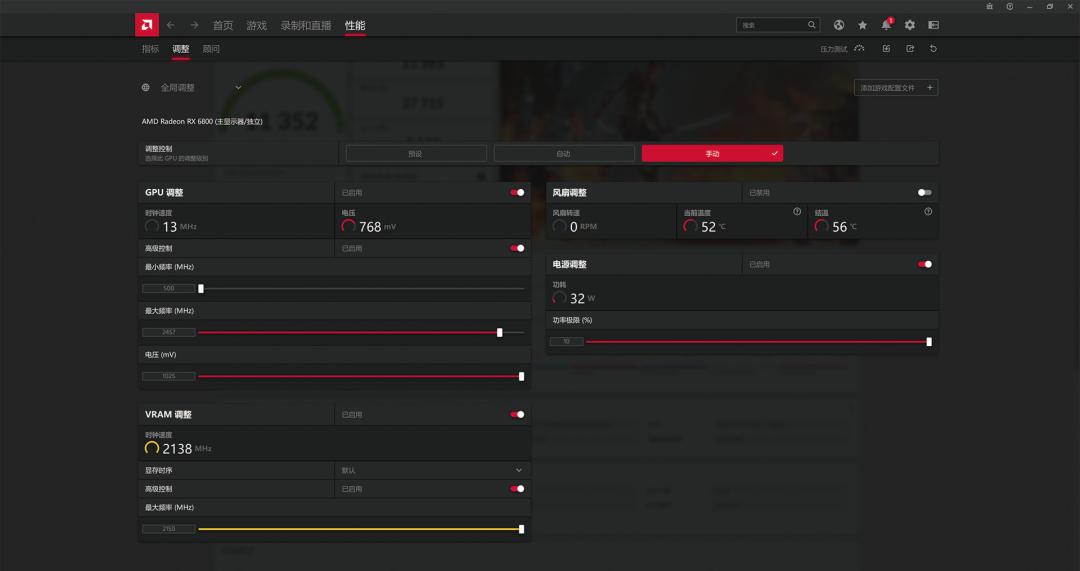The width and height of the screenshot is (1080, 571).
Task: Click the bug report icon in title bar
Action: click(989, 6)
